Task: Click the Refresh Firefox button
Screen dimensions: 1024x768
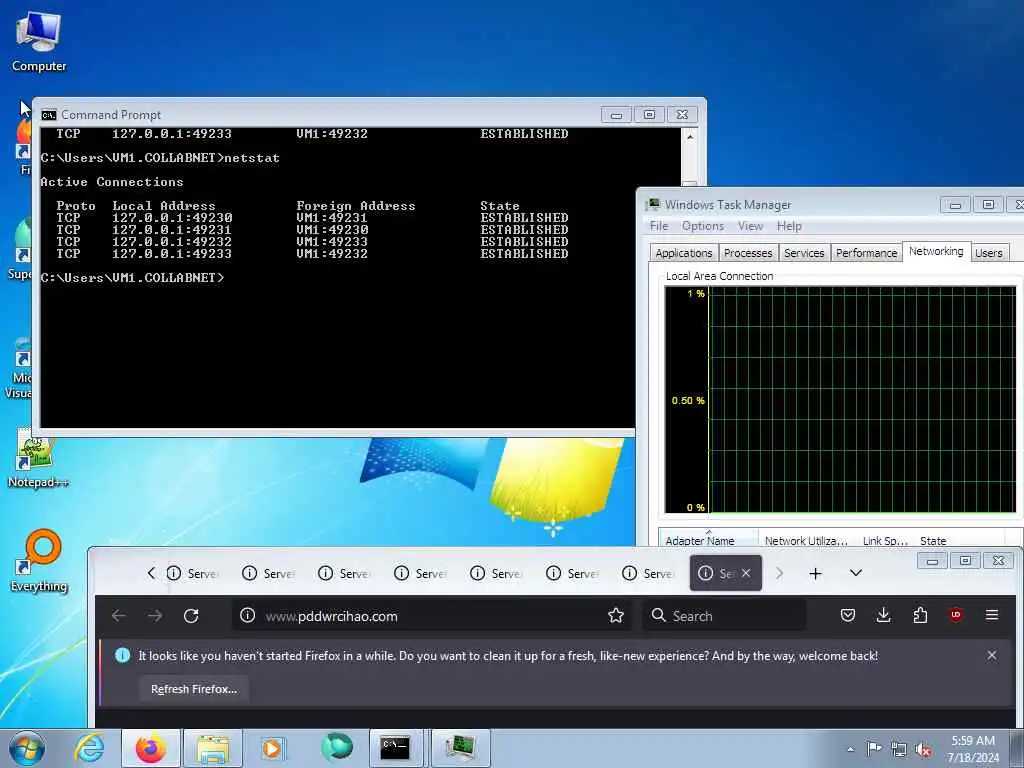Action: pos(194,689)
